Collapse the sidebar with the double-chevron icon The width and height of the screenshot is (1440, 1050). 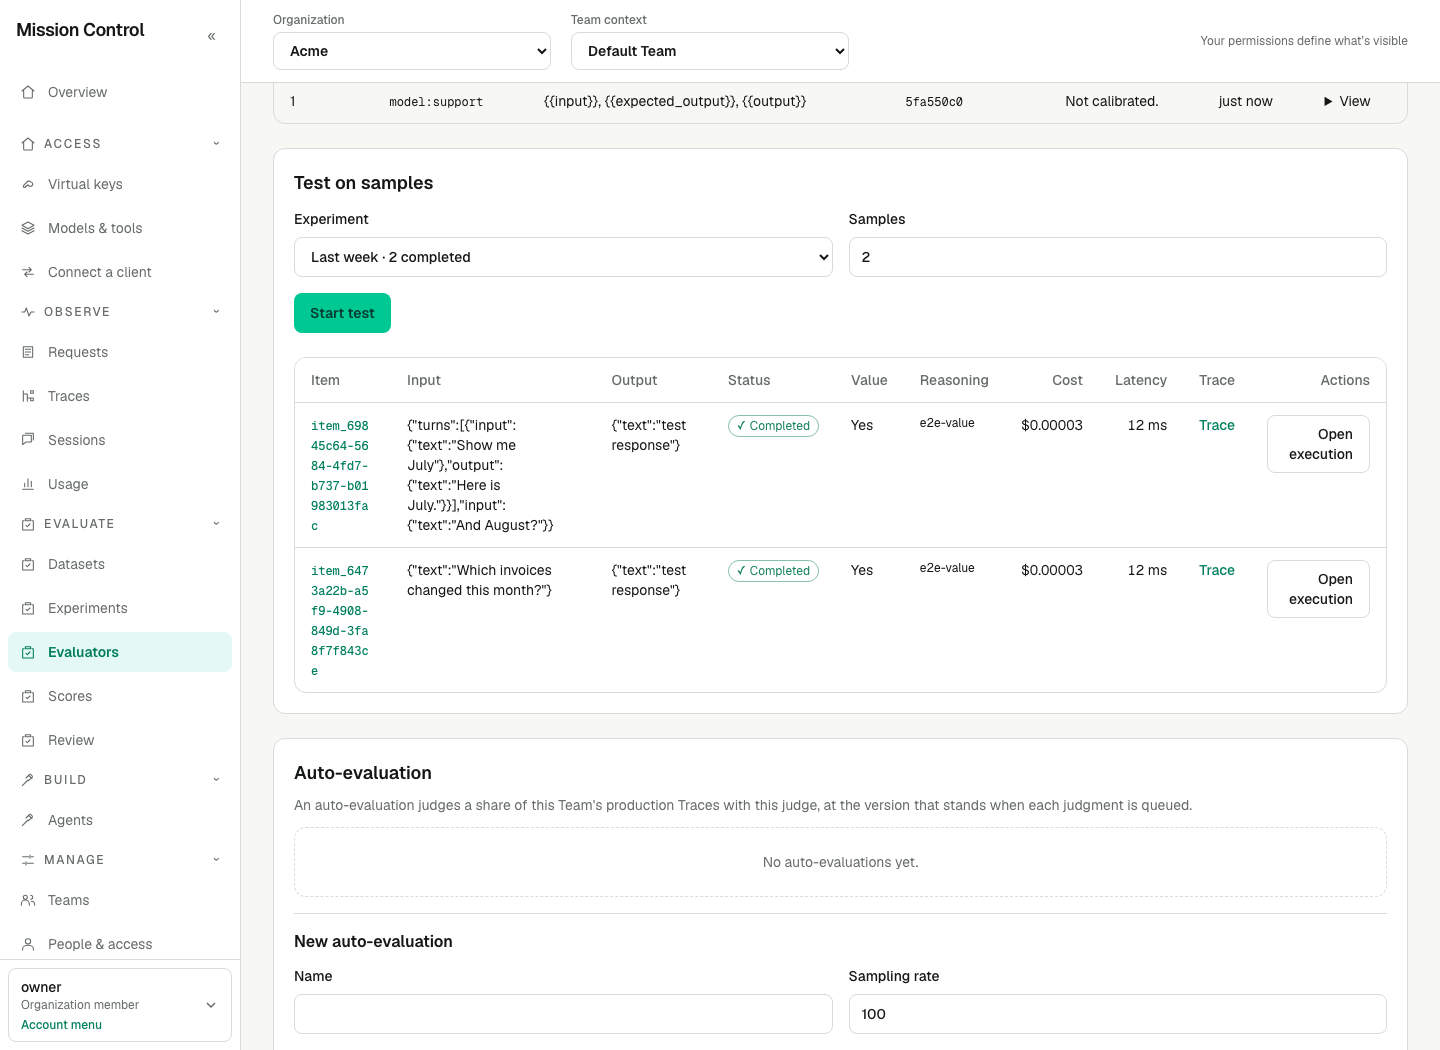211,36
